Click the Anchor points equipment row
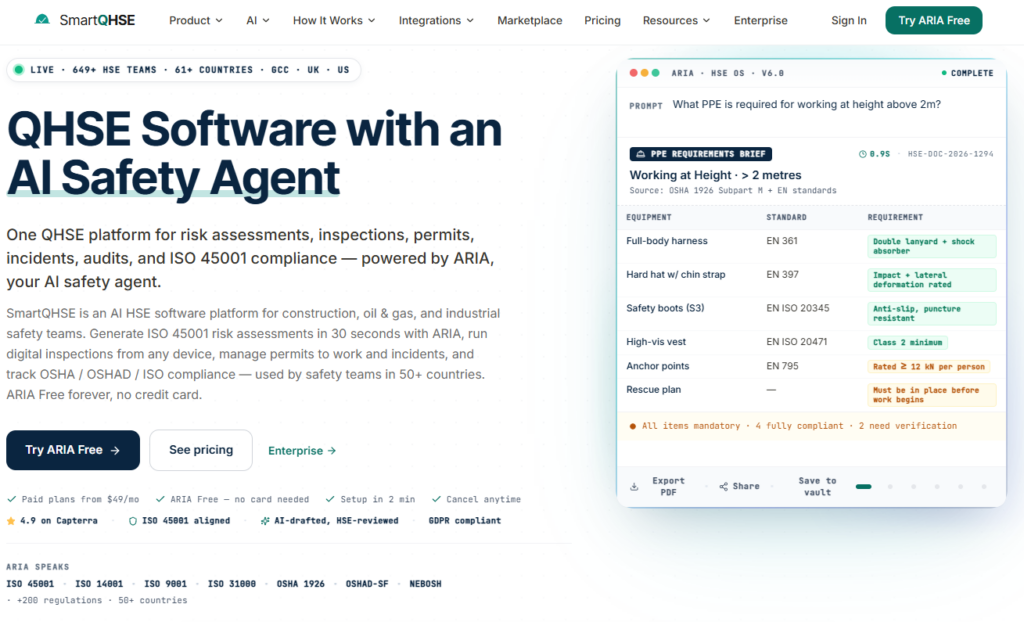Image resolution: width=1024 pixels, height=622 pixels. [x=811, y=366]
